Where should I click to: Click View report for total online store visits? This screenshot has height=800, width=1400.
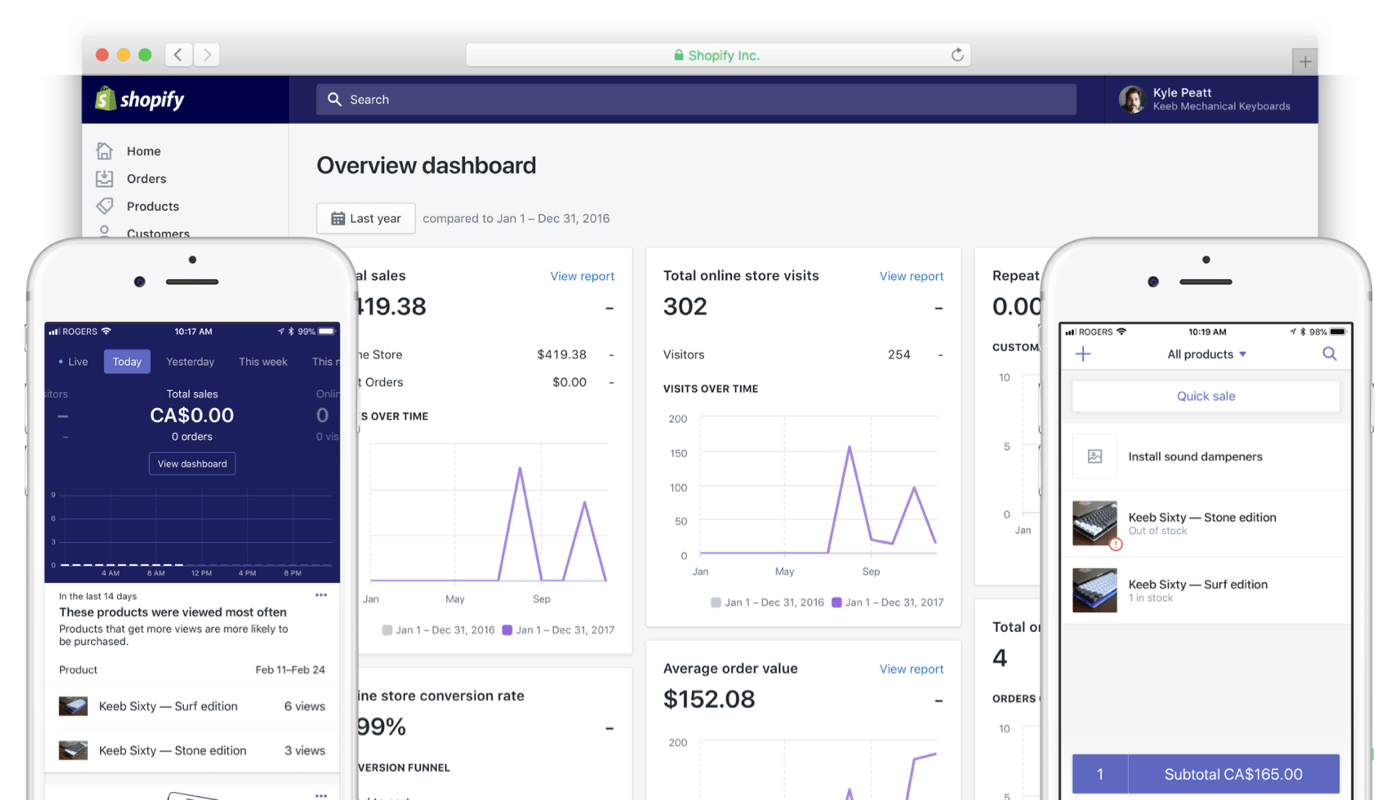coord(911,276)
